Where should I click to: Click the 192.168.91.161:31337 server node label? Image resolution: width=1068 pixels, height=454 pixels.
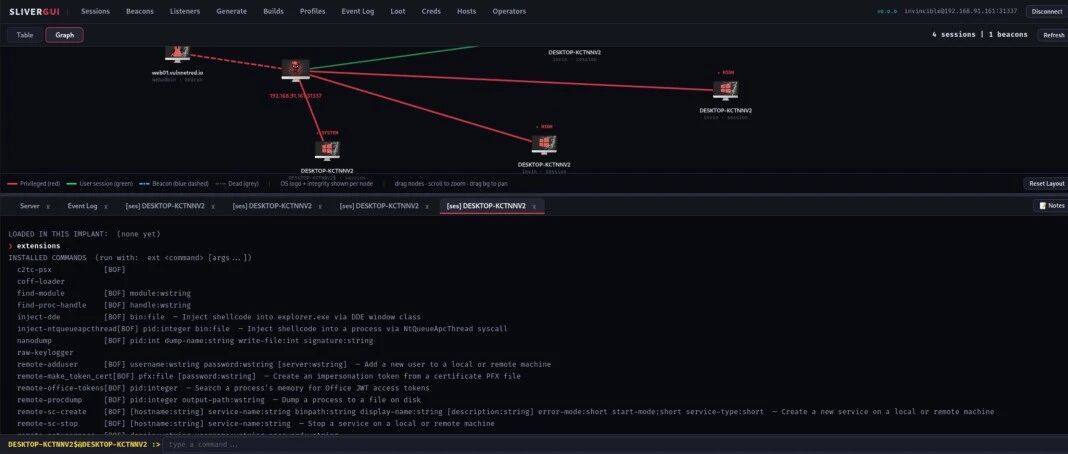click(x=296, y=96)
